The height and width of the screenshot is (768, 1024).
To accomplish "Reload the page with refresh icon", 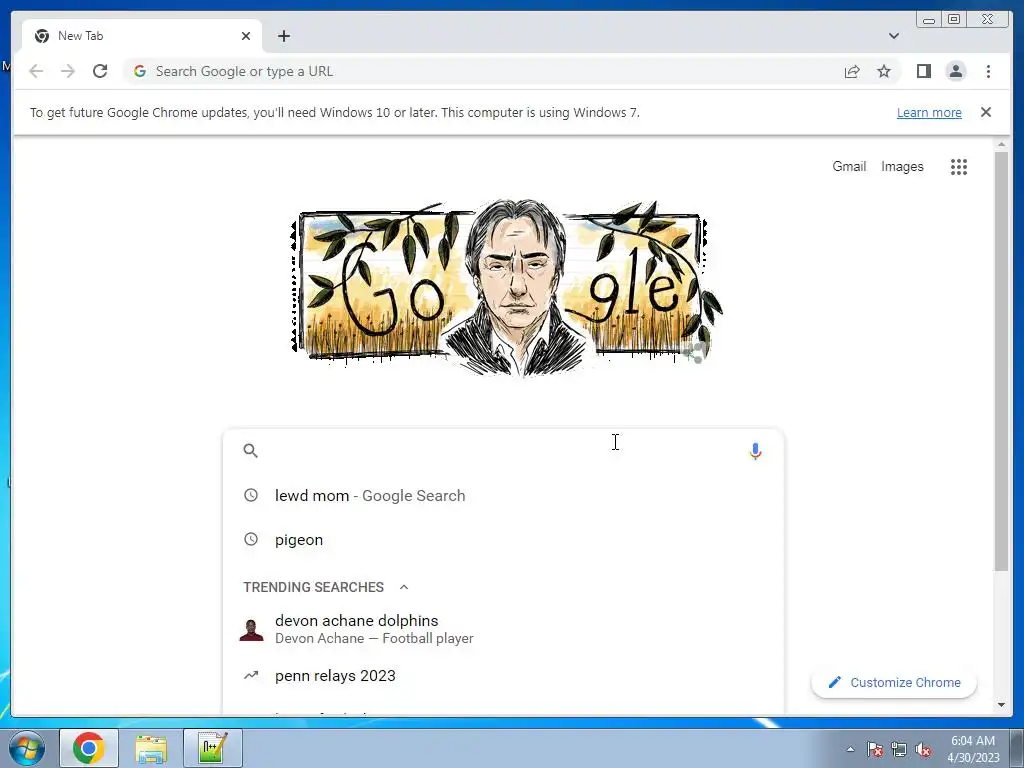I will (x=100, y=71).
